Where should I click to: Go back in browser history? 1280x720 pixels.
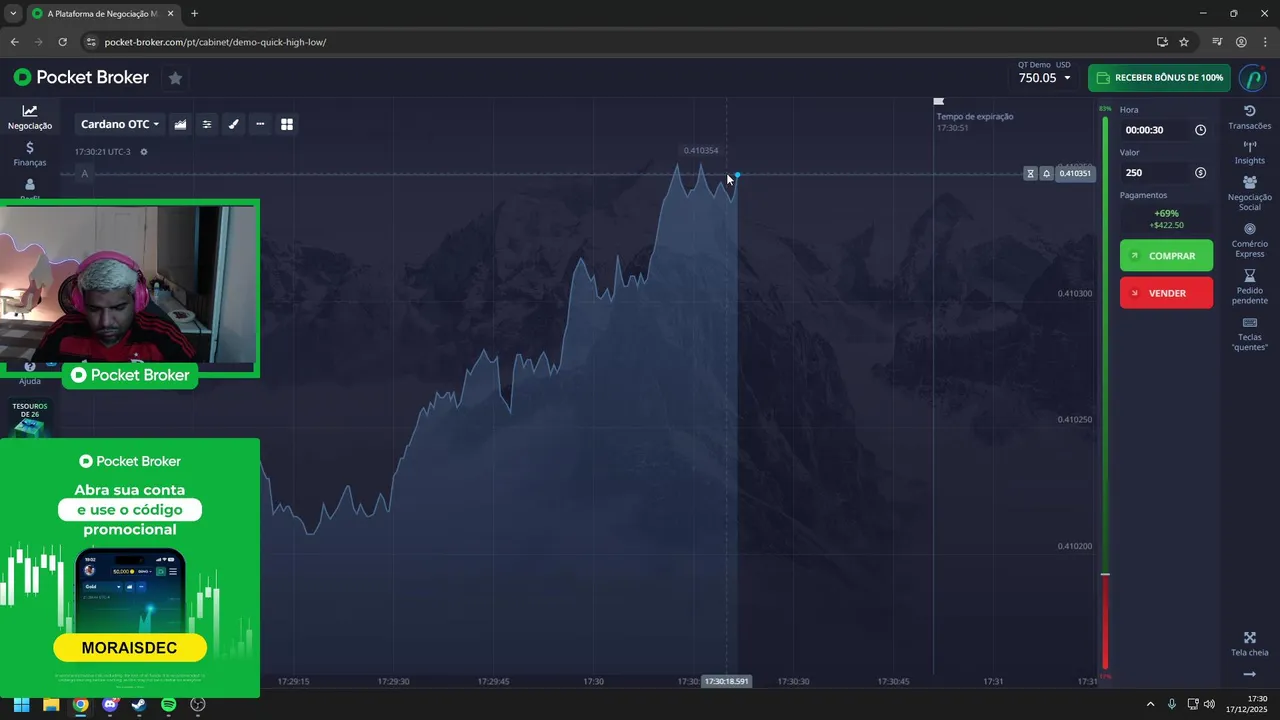click(x=14, y=42)
